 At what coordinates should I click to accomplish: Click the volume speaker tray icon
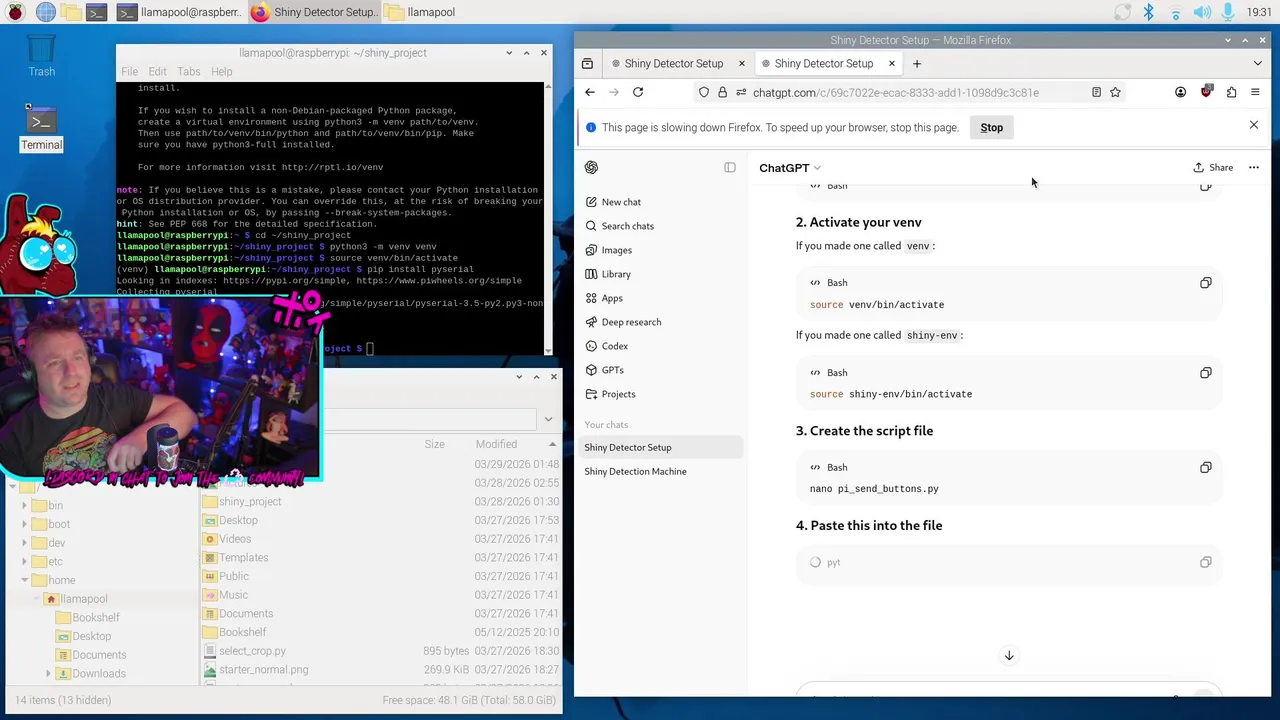pyautogui.click(x=1201, y=12)
